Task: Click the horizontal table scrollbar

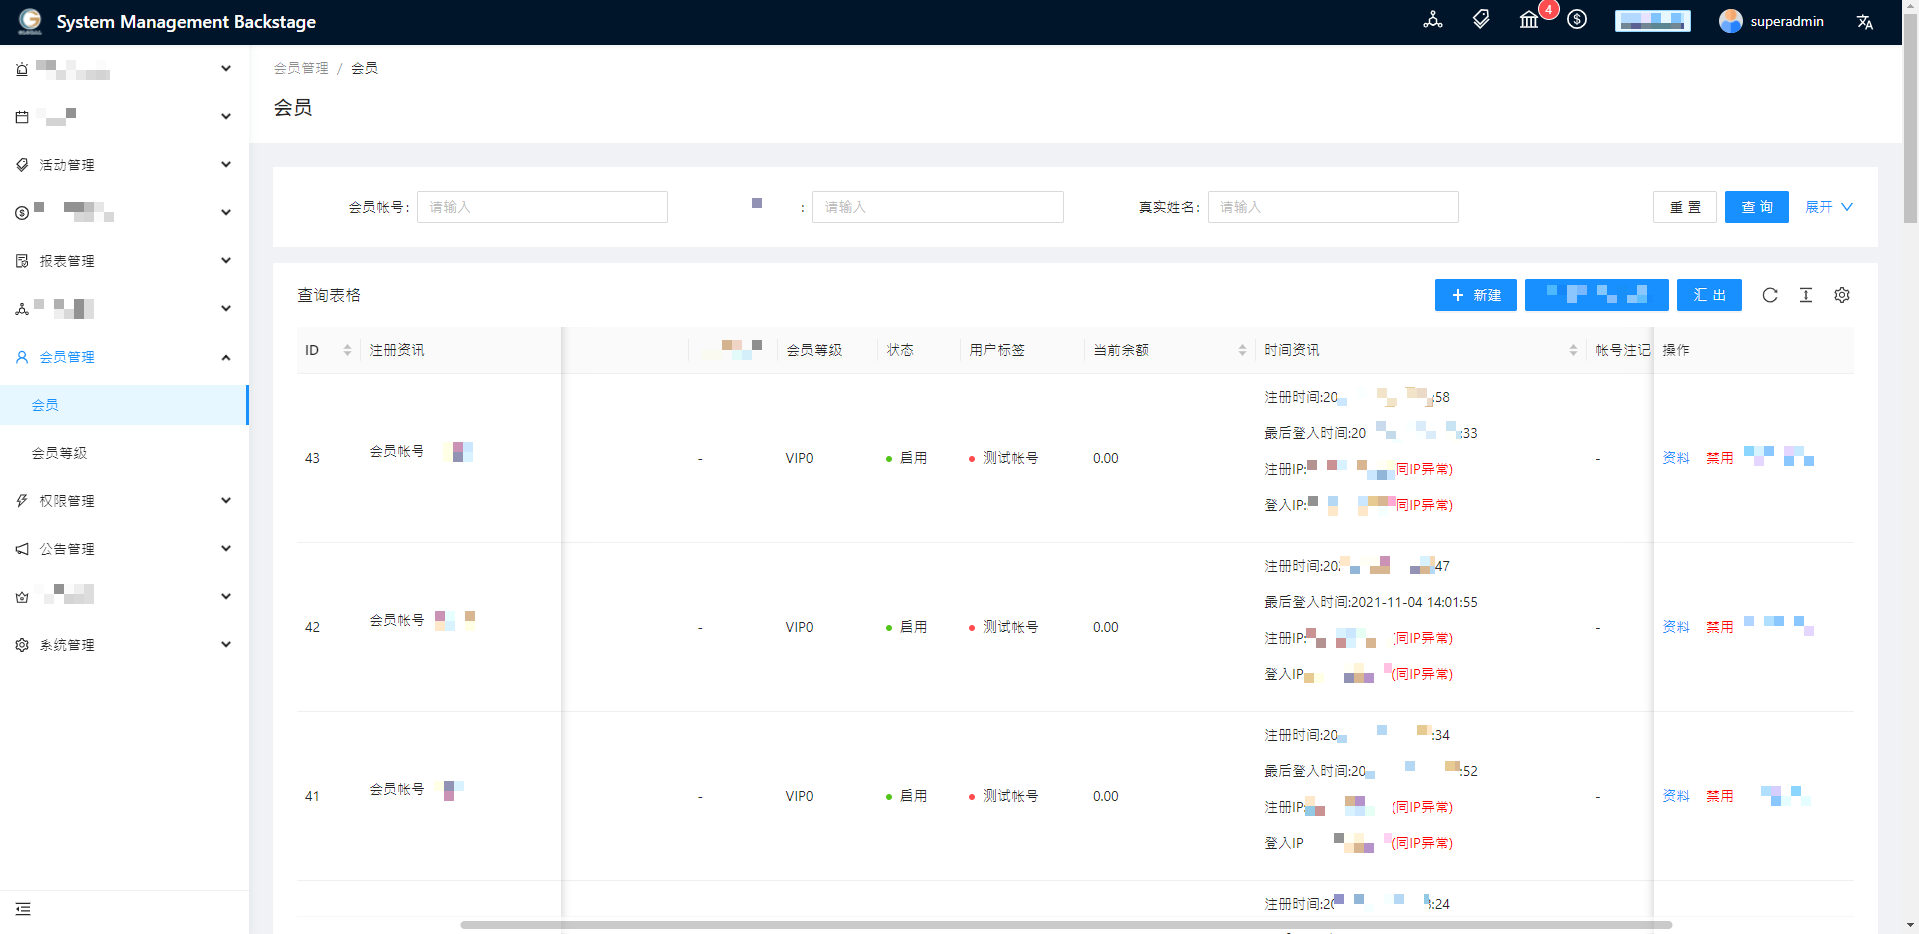Action: pyautogui.click(x=1066, y=925)
